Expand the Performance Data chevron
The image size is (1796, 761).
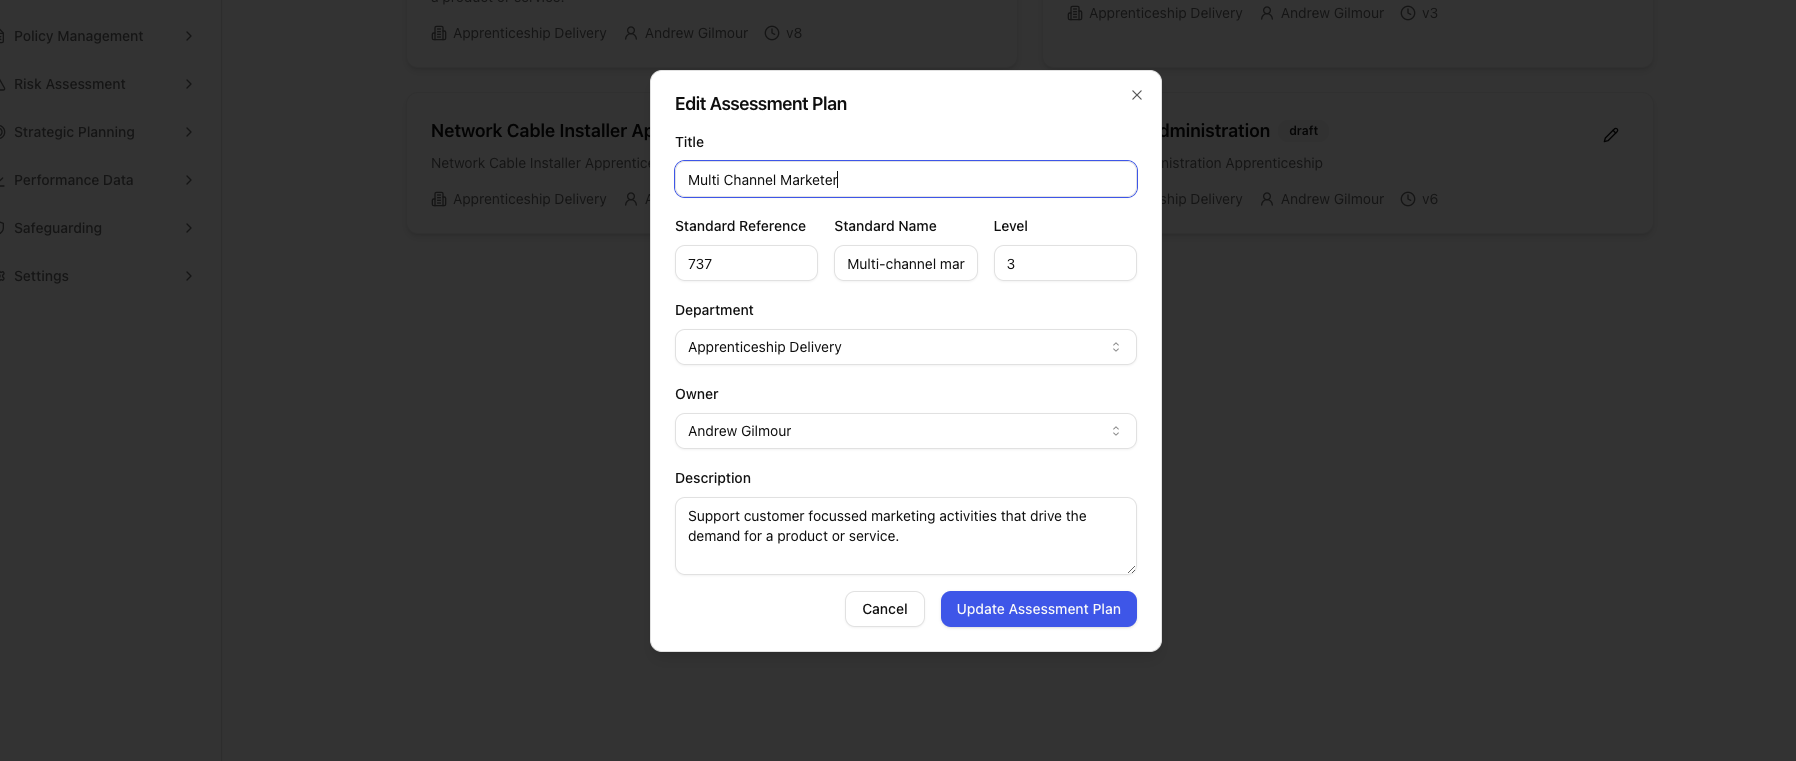(189, 180)
